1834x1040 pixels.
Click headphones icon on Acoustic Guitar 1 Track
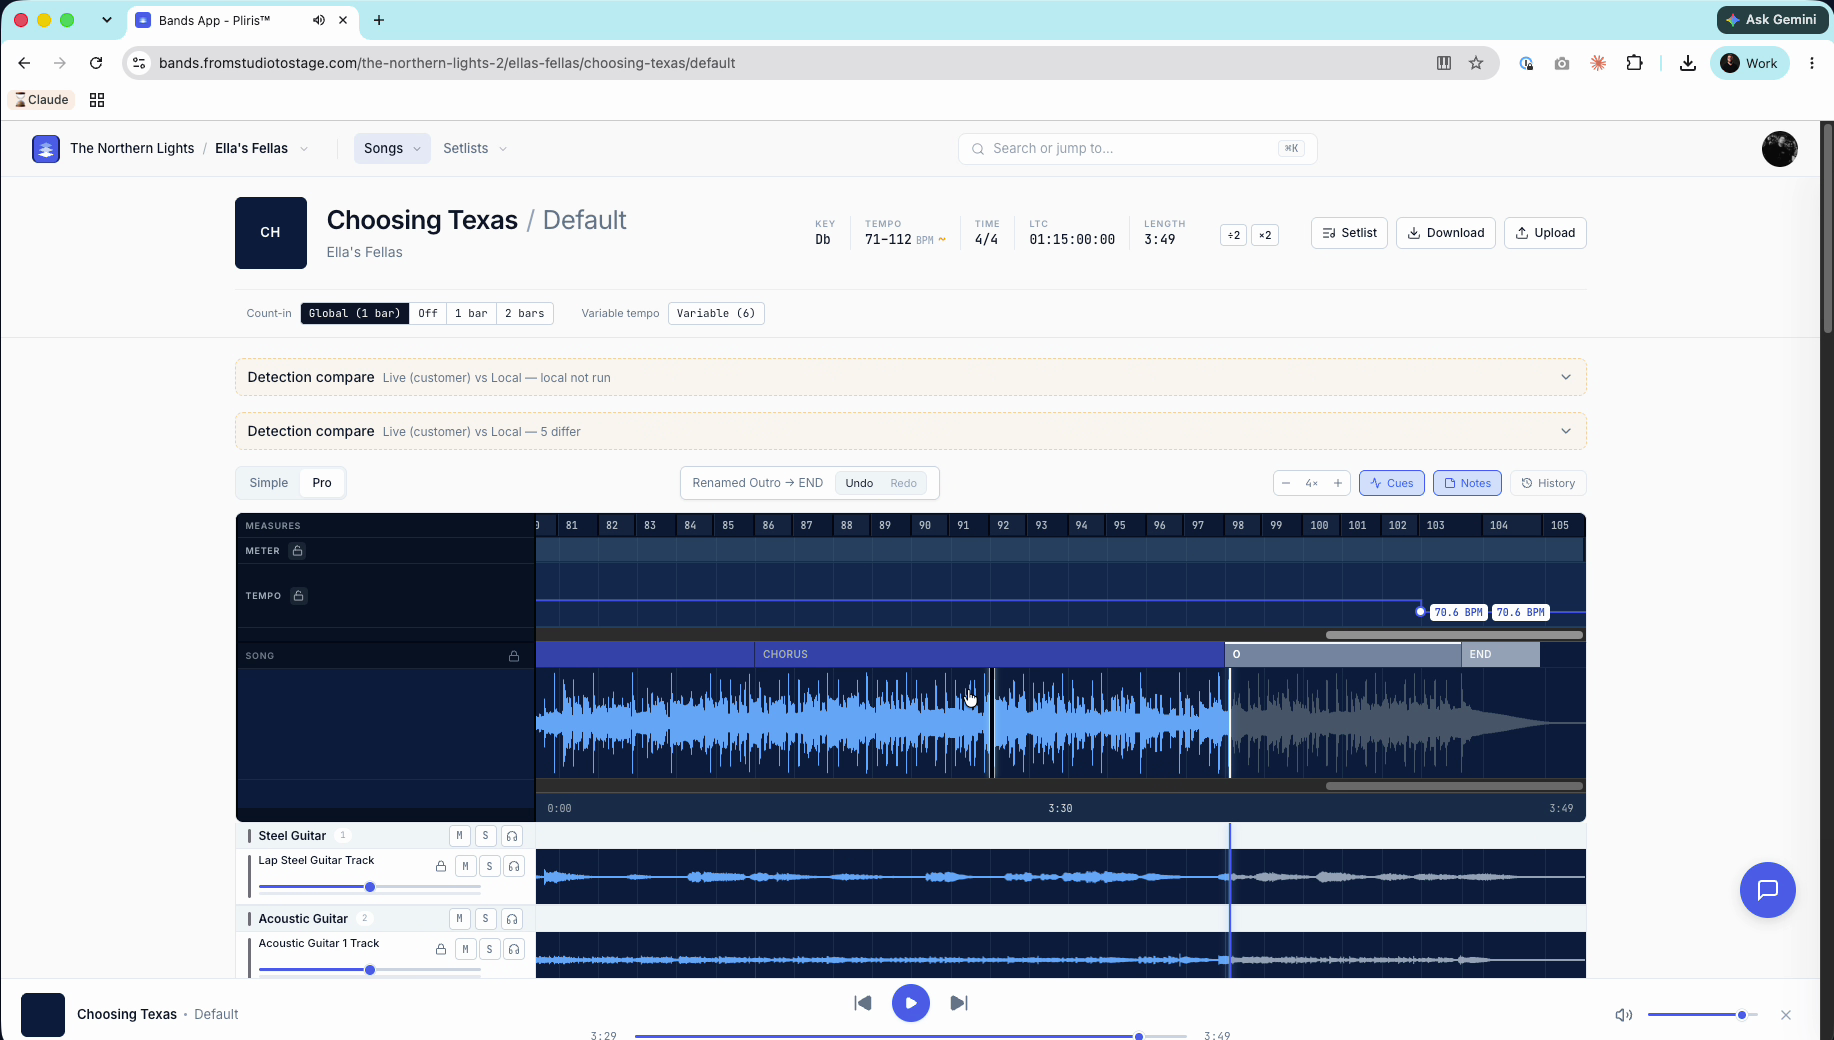(x=514, y=949)
